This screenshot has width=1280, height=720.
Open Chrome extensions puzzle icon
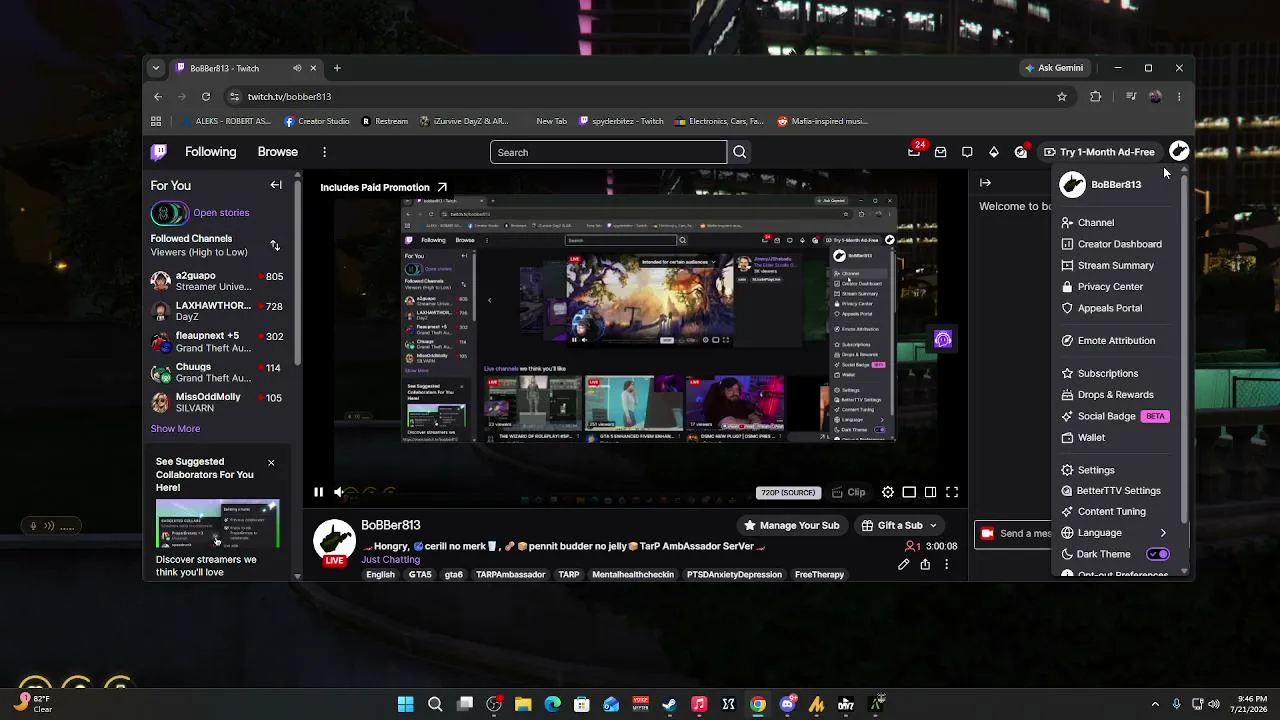(x=1096, y=96)
